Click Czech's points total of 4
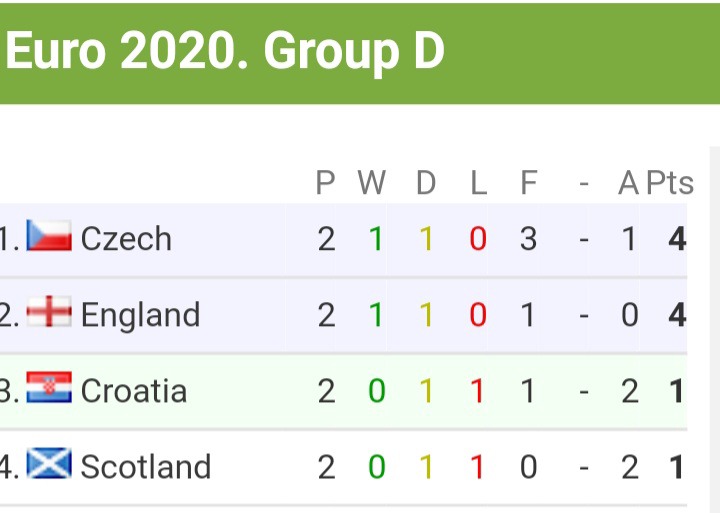This screenshot has height=513, width=720. (x=677, y=239)
